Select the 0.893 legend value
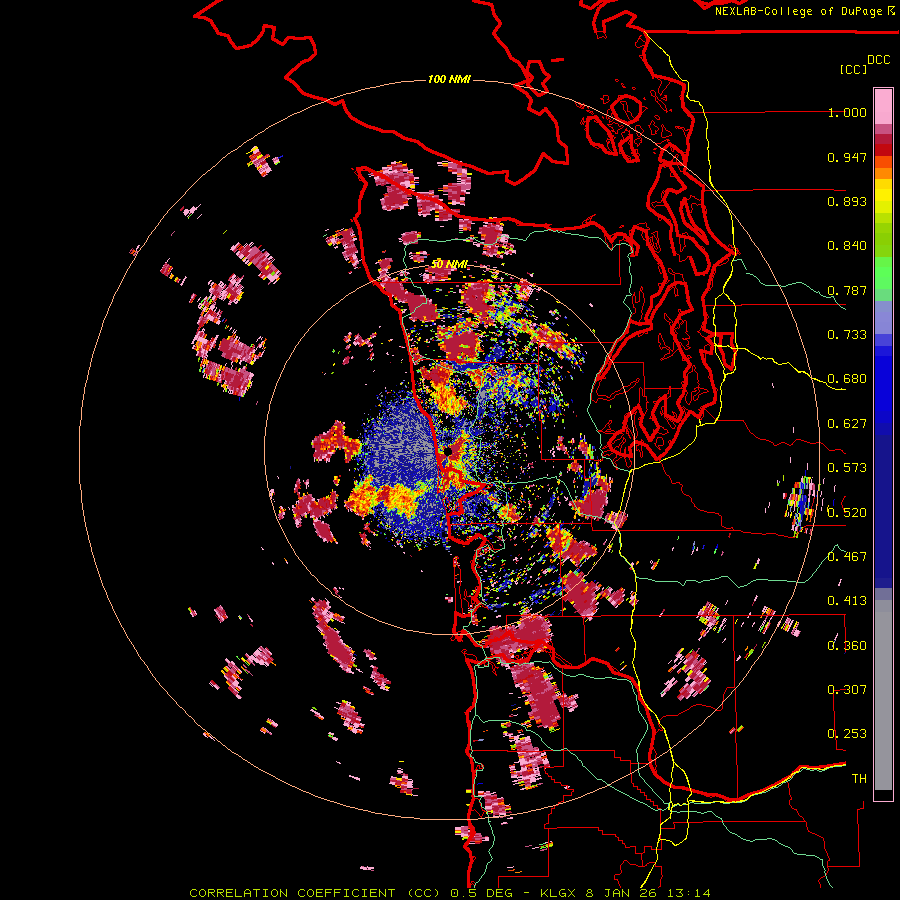This screenshot has width=900, height=900. (847, 201)
